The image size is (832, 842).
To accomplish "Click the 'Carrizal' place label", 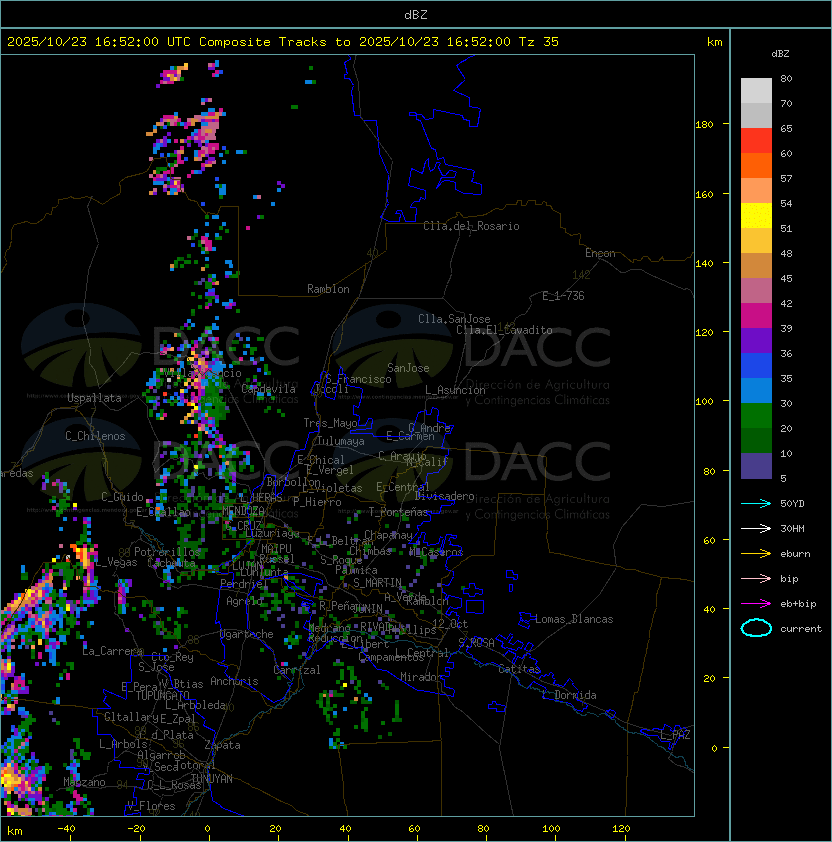I will pos(296,670).
